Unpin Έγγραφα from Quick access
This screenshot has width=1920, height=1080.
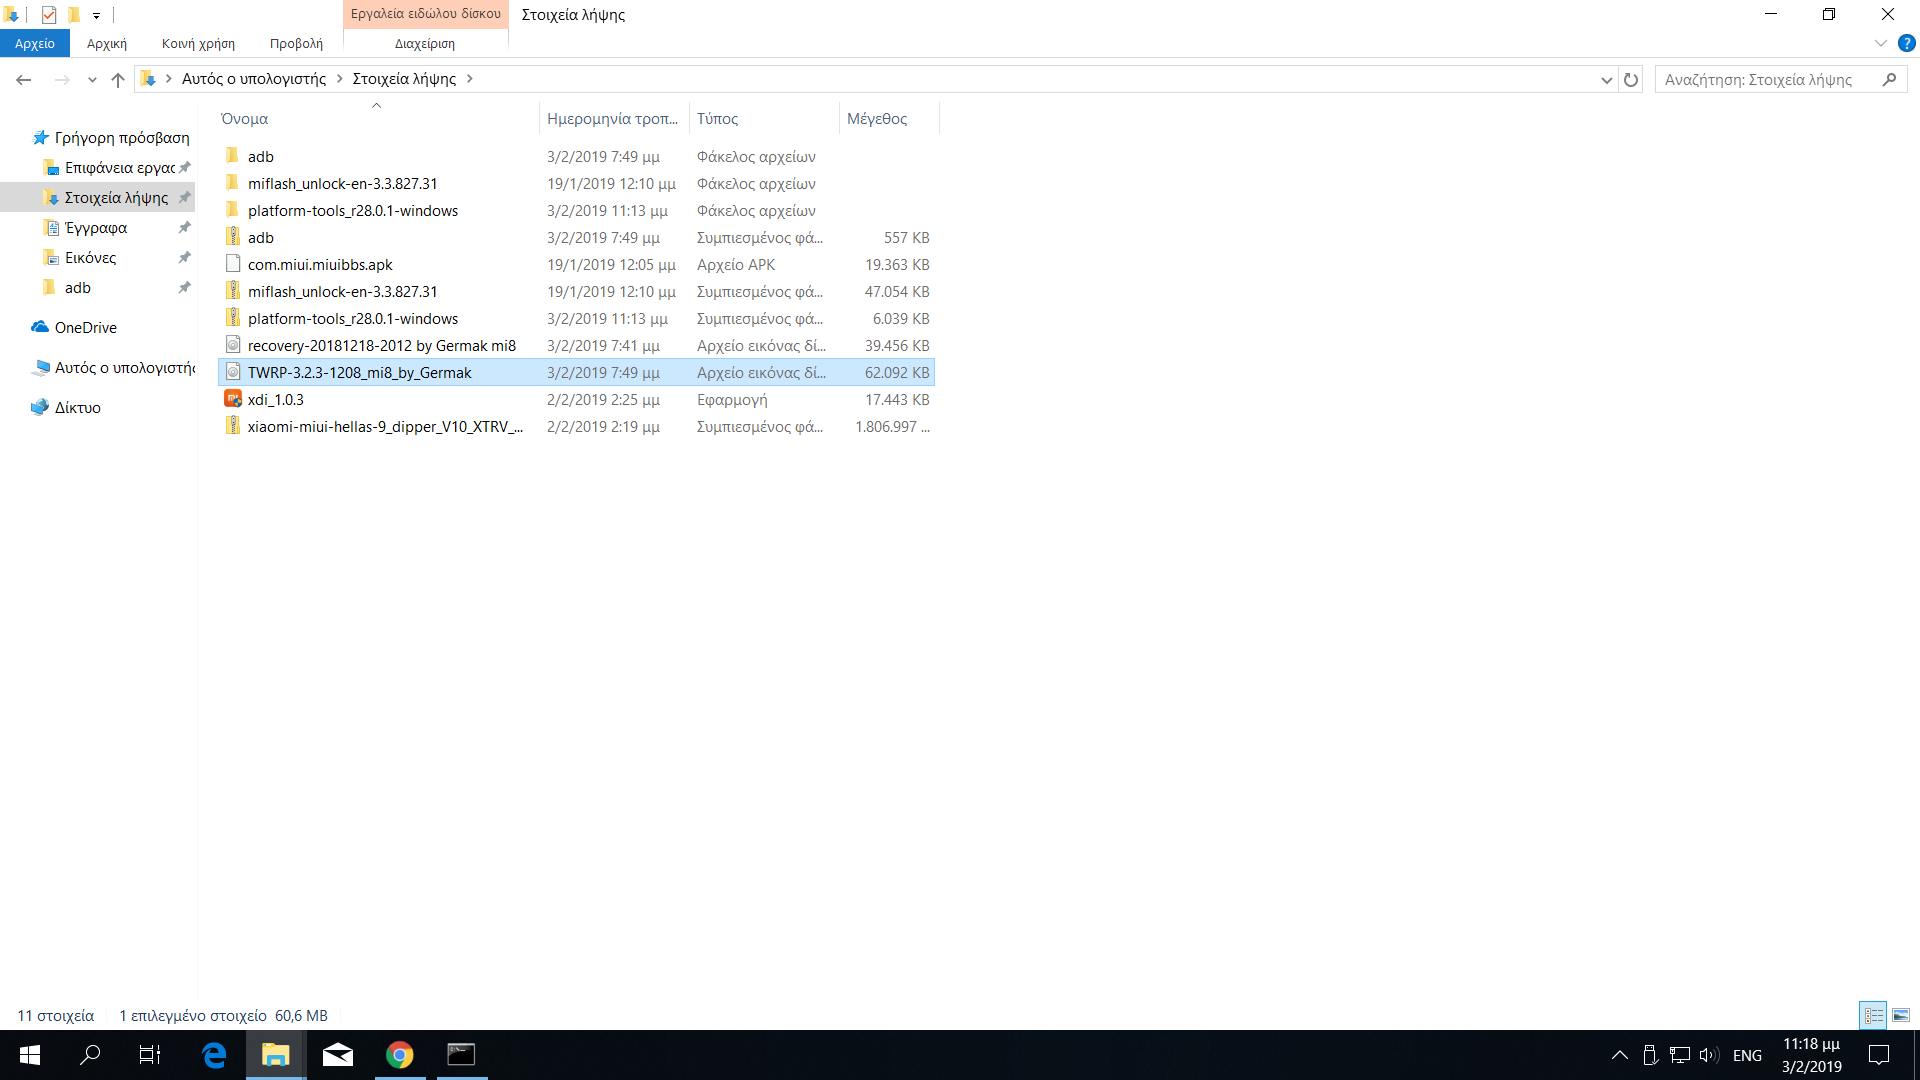(x=184, y=228)
